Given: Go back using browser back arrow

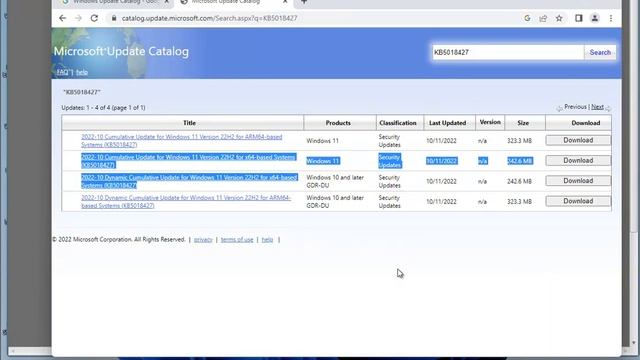Looking at the screenshot, I should [x=62, y=18].
